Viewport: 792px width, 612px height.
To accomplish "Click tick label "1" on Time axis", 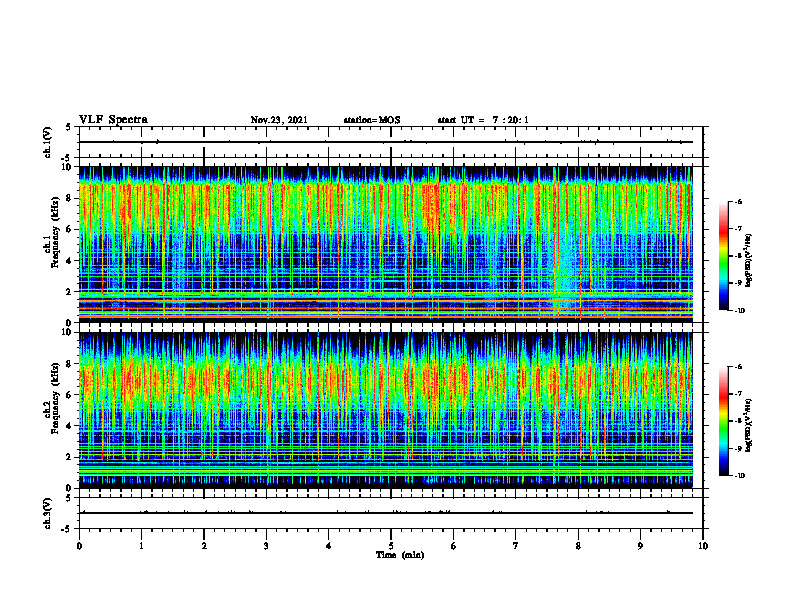I will [x=141, y=546].
